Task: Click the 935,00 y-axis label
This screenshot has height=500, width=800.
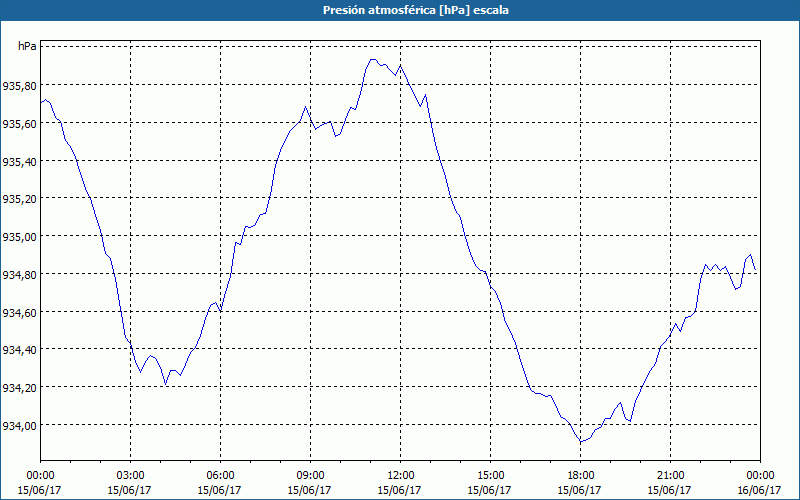Action: pos(19,237)
